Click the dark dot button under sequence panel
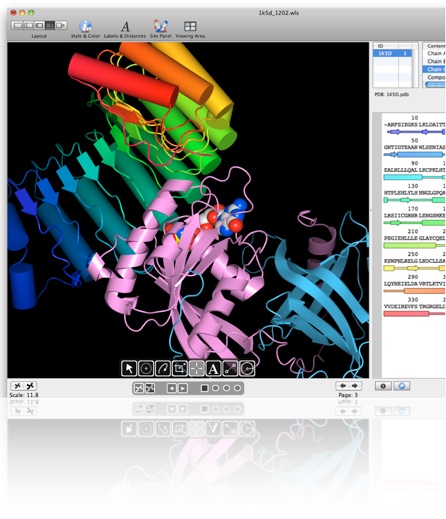The width and height of the screenshot is (446, 519). [383, 386]
